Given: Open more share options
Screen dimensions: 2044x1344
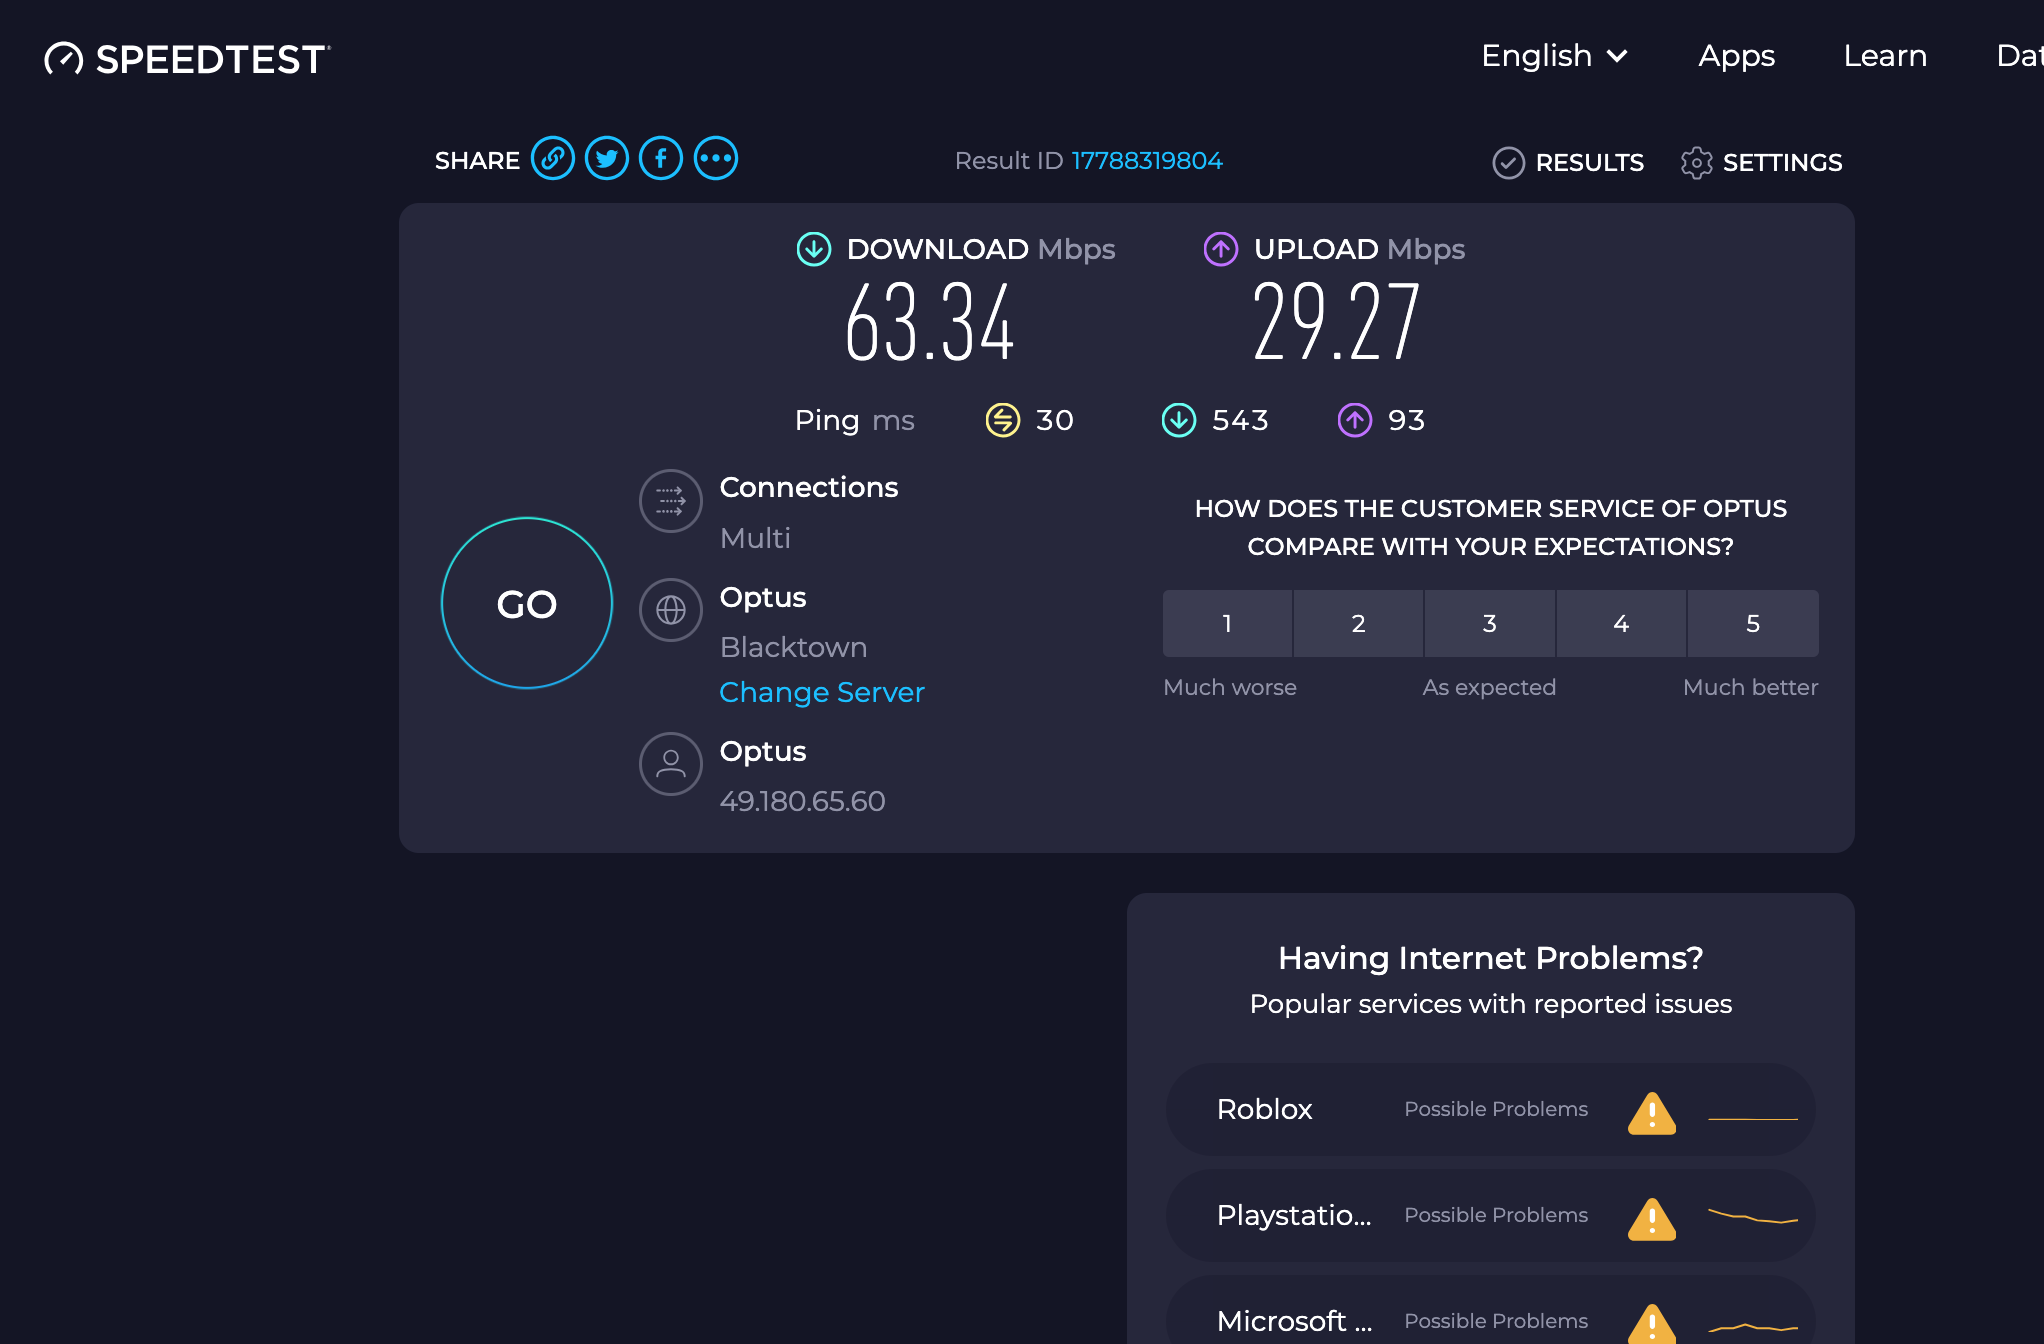Looking at the screenshot, I should point(716,158).
